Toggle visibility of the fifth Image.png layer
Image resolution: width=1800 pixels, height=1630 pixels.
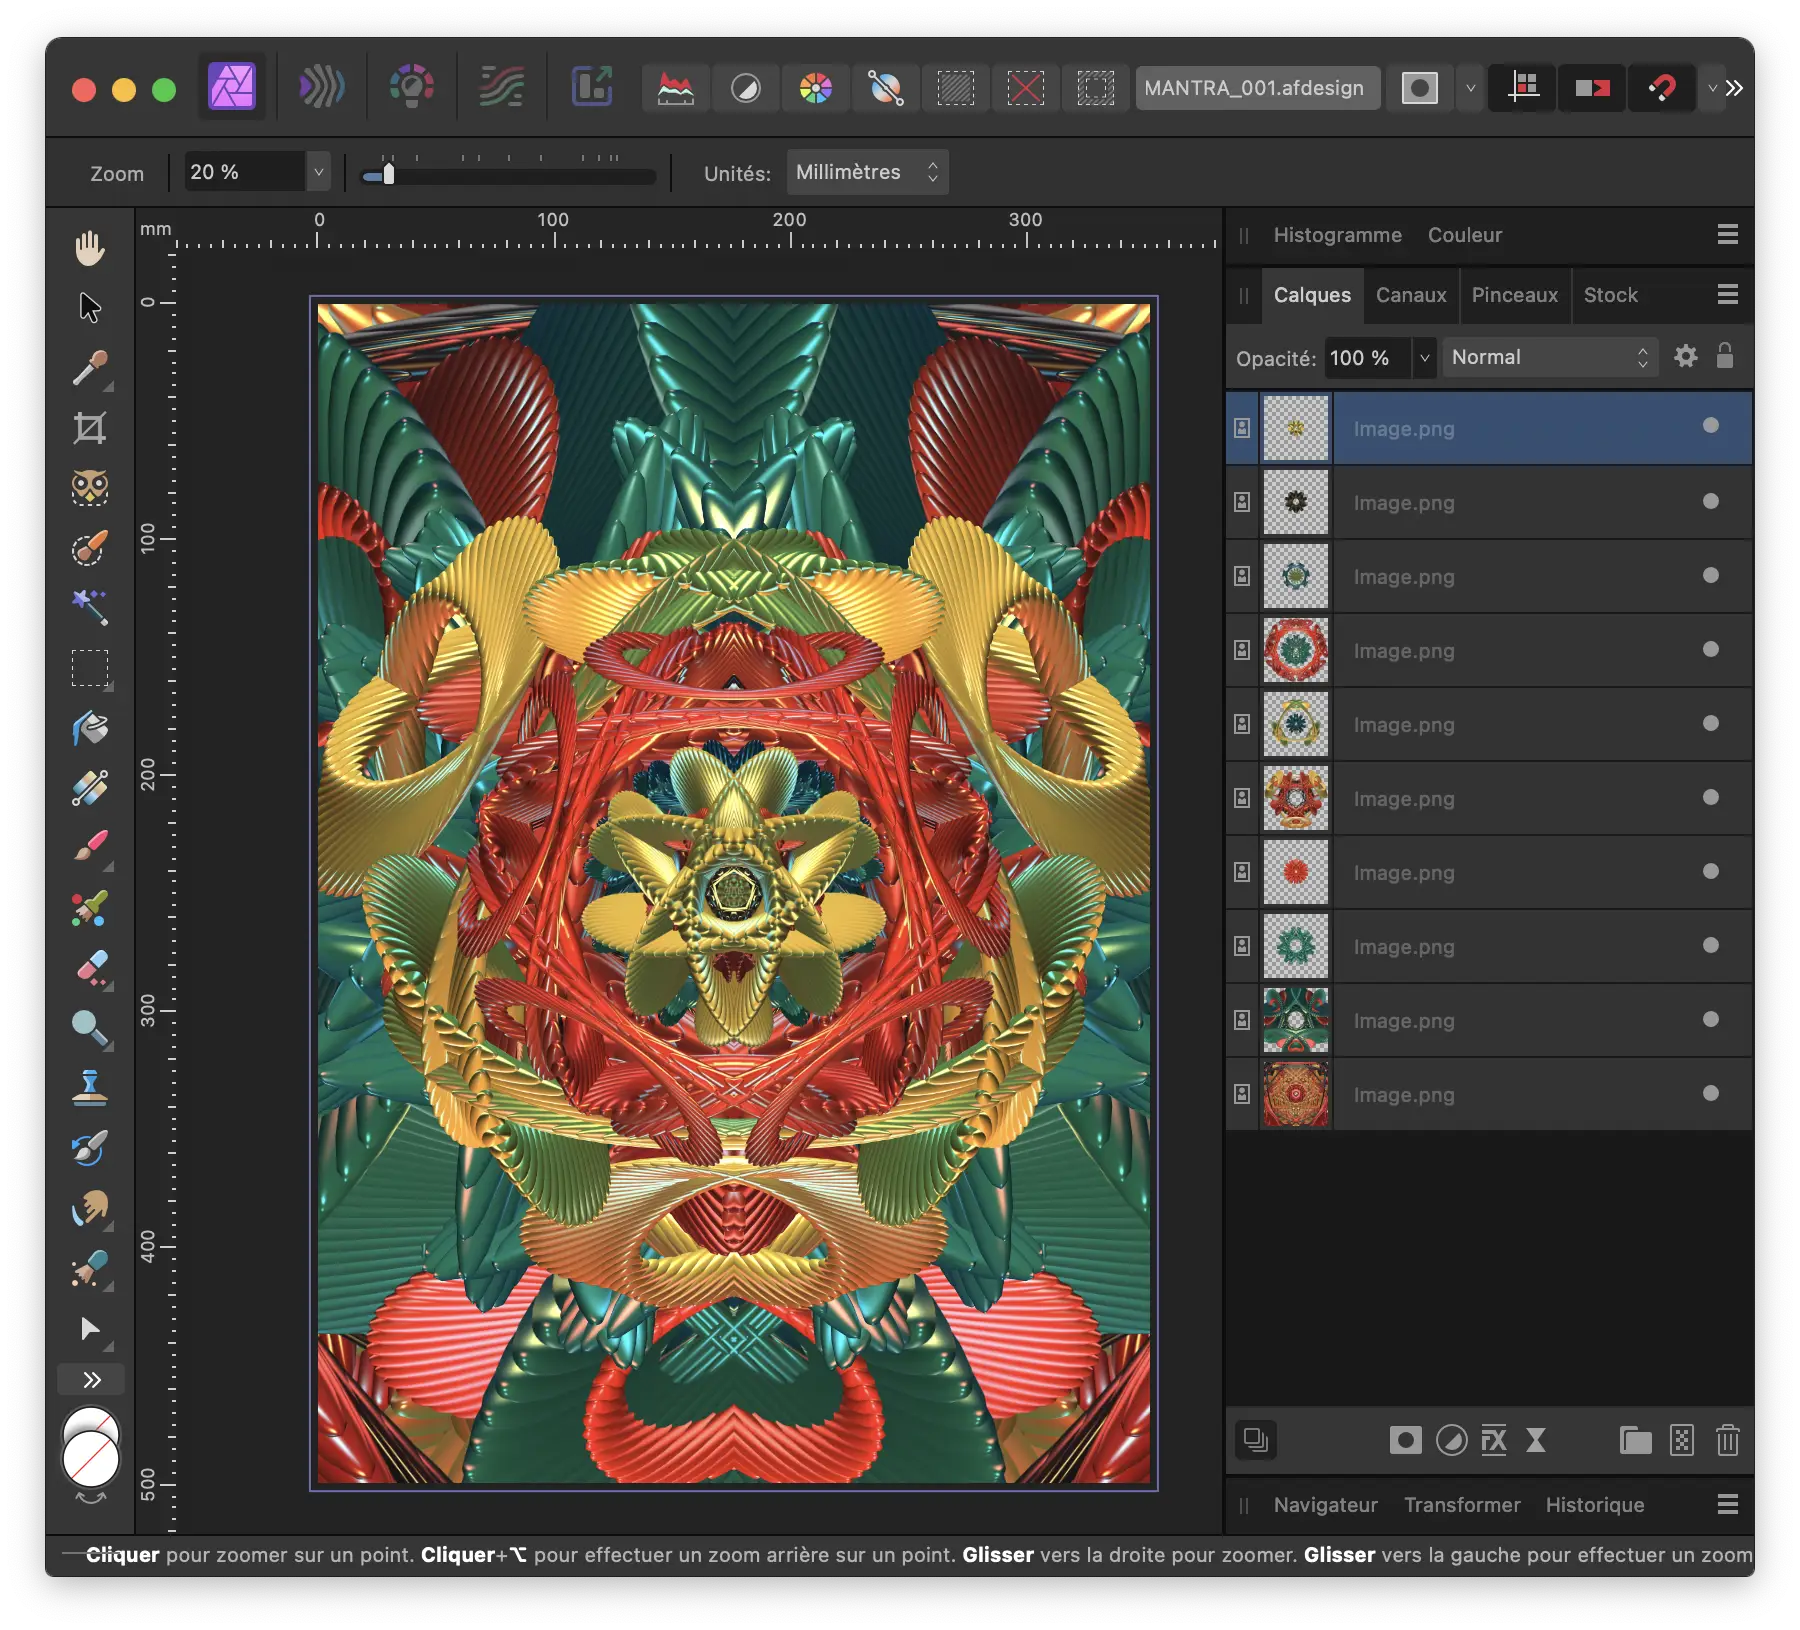(1711, 723)
